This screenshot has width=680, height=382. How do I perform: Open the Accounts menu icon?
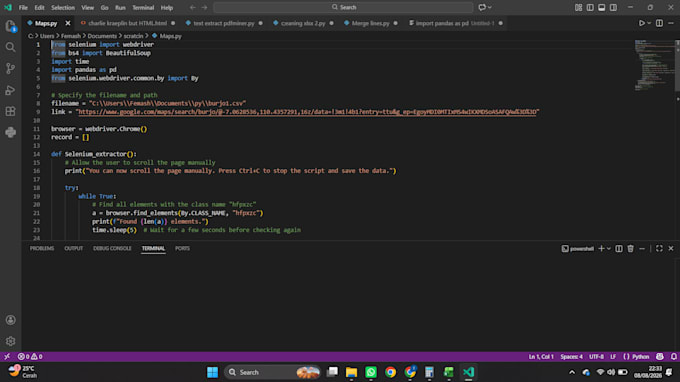pos(10,320)
